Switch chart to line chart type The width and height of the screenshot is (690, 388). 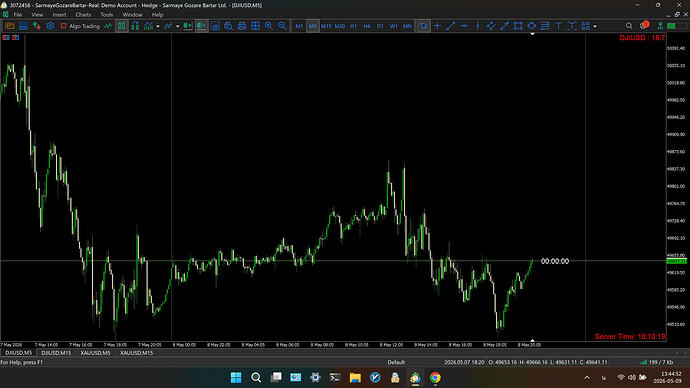(148, 26)
